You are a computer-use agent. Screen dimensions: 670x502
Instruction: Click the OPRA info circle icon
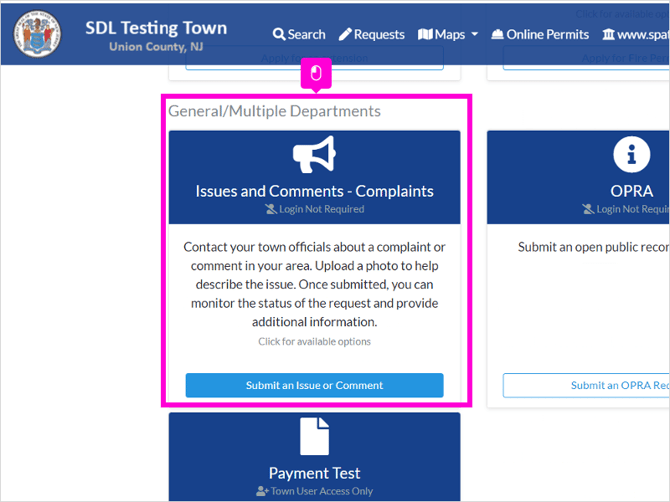click(632, 155)
